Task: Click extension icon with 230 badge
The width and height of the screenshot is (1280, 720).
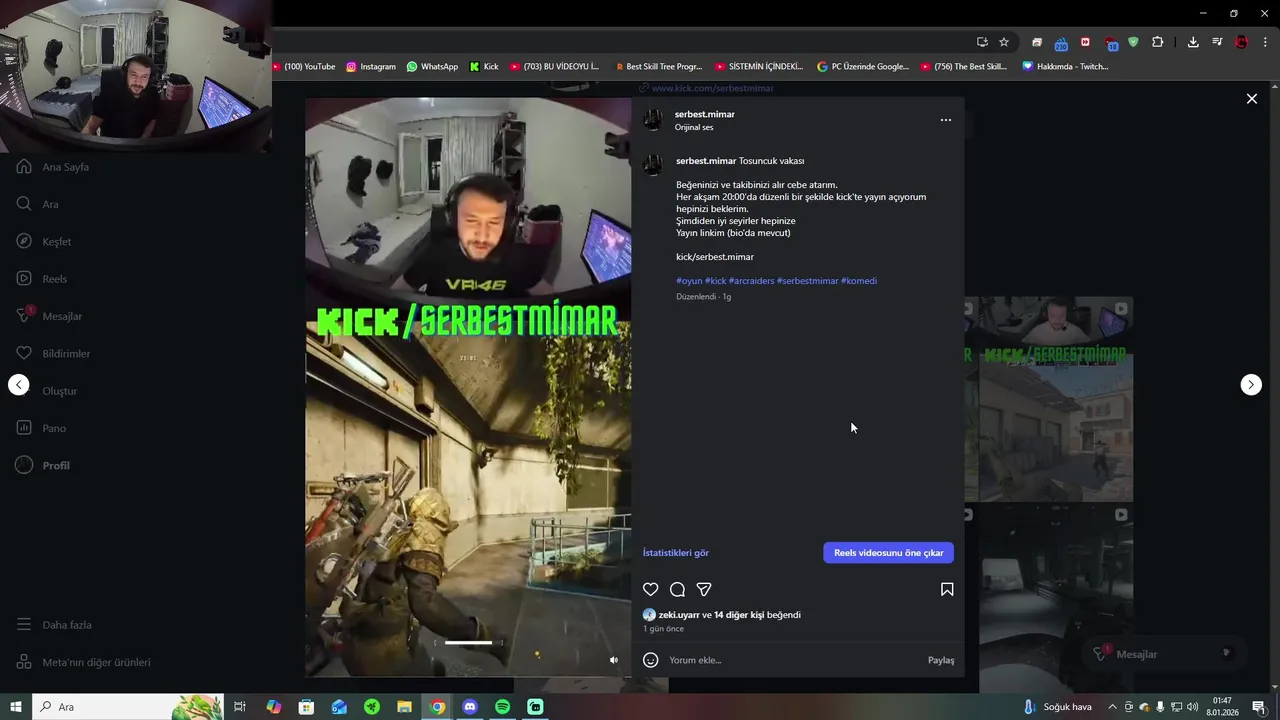Action: click(x=1061, y=43)
